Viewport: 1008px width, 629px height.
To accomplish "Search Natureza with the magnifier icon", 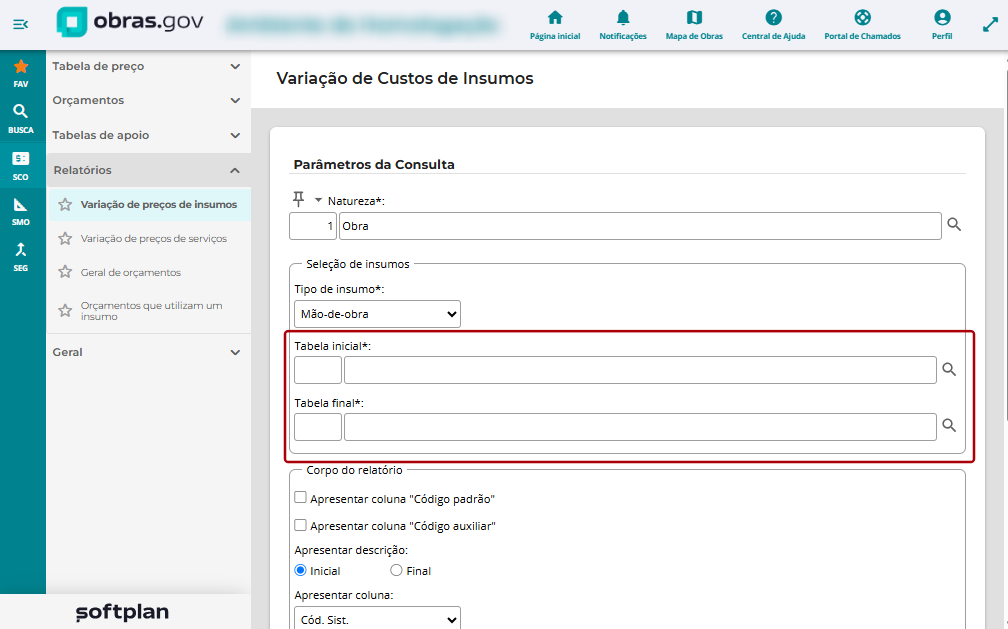I will (954, 224).
